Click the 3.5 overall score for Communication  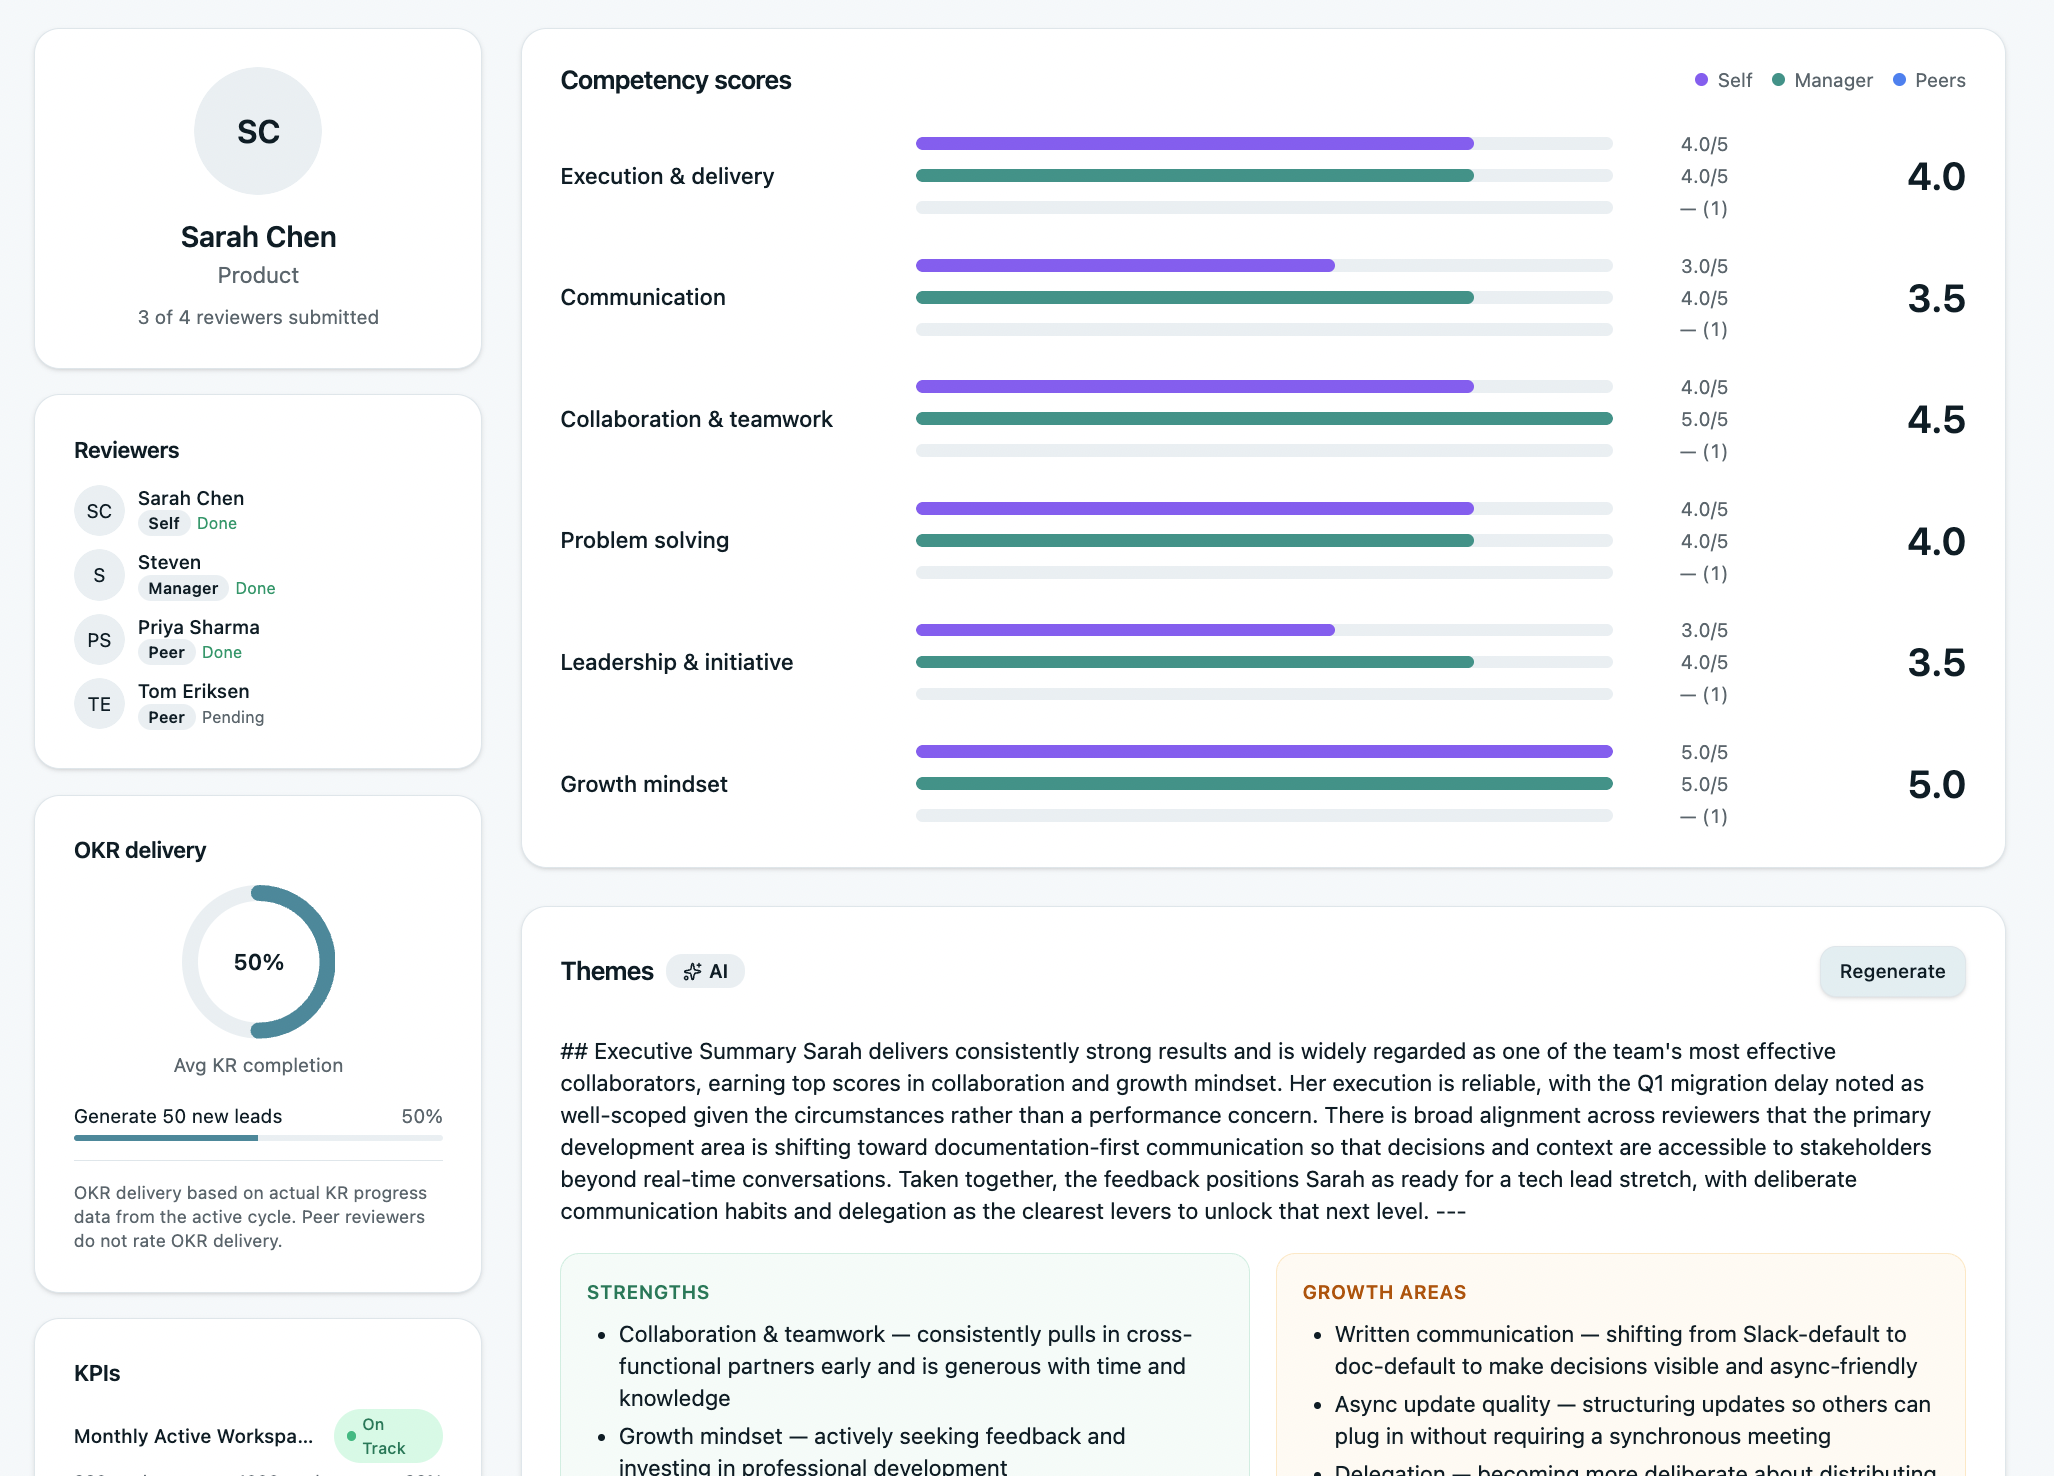pyautogui.click(x=1936, y=298)
